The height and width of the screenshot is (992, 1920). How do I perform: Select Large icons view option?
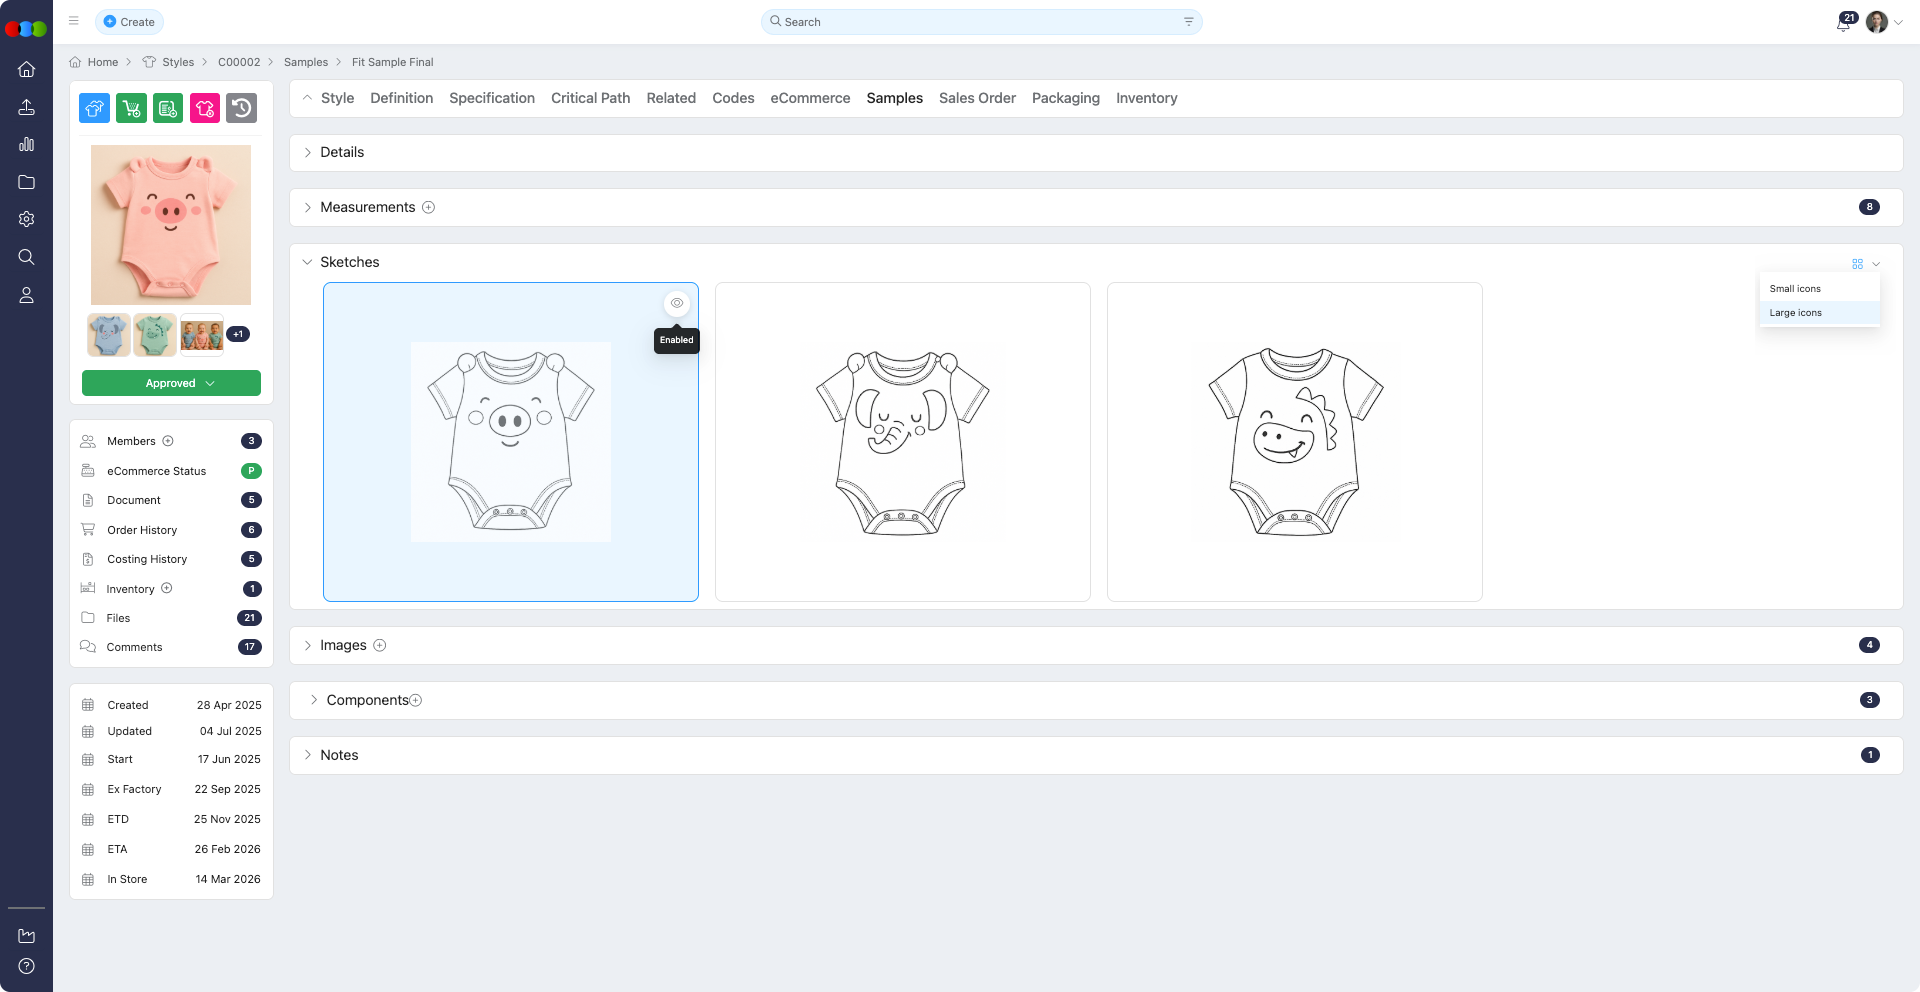click(x=1795, y=313)
